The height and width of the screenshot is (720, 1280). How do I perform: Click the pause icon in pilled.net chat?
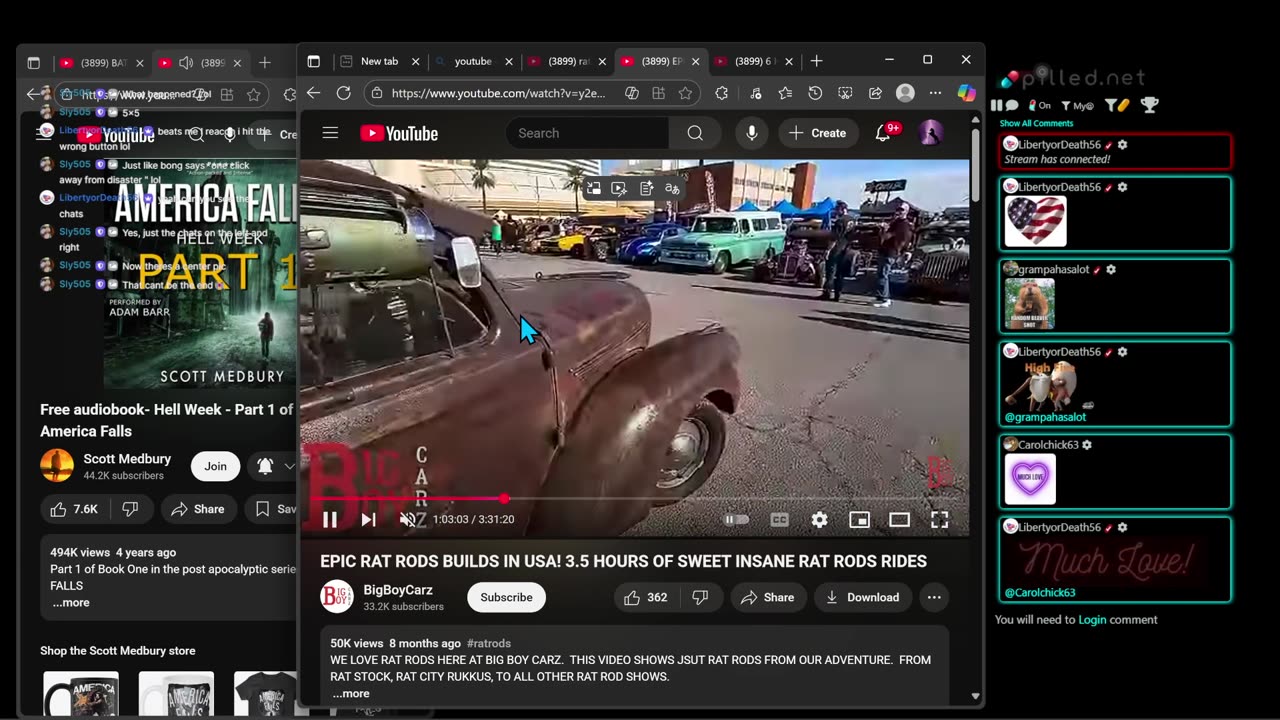tap(996, 105)
